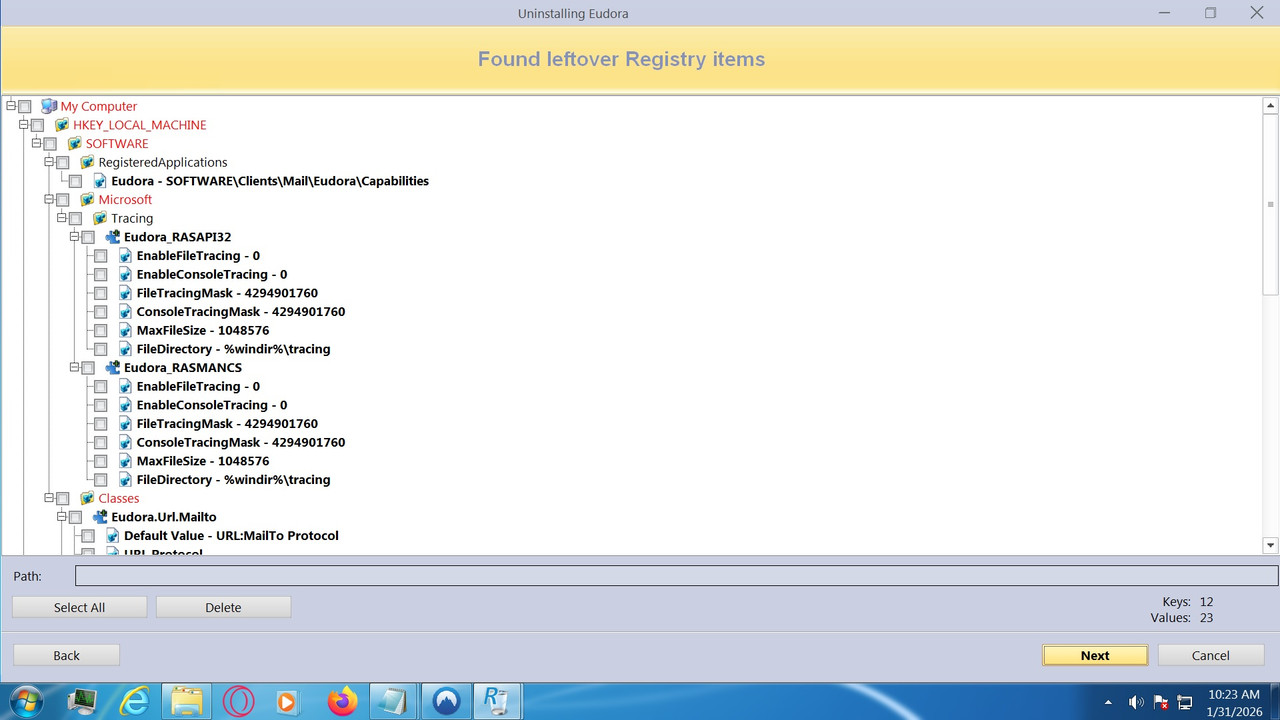1280x720 pixels.
Task: Open Internet Explorer from taskbar
Action: click(134, 701)
